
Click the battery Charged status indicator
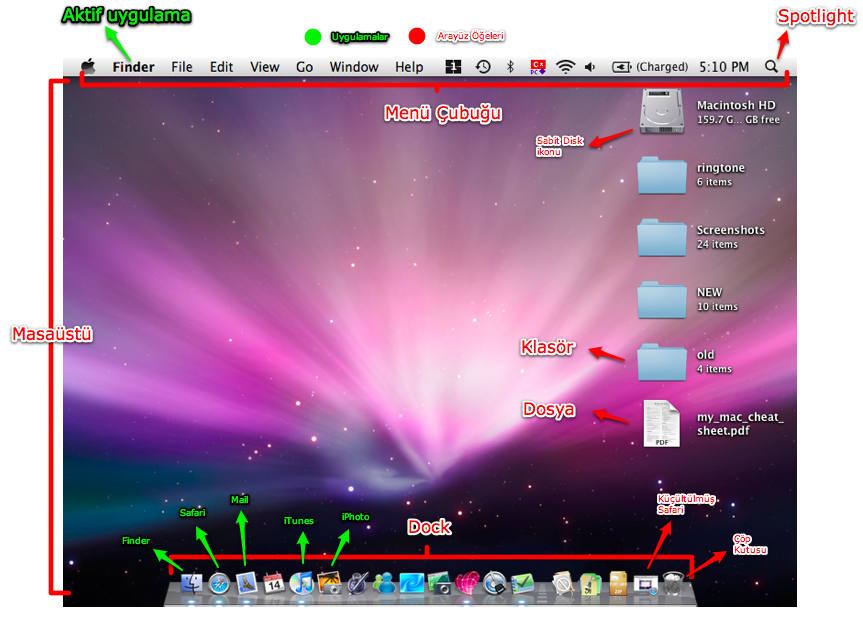coord(650,67)
